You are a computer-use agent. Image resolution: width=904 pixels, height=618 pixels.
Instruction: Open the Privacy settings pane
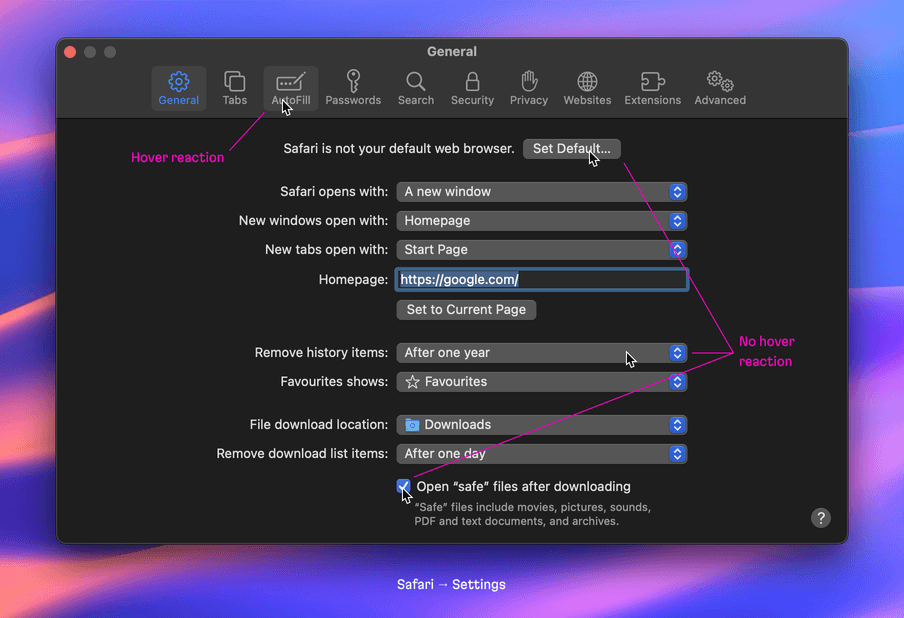[529, 88]
